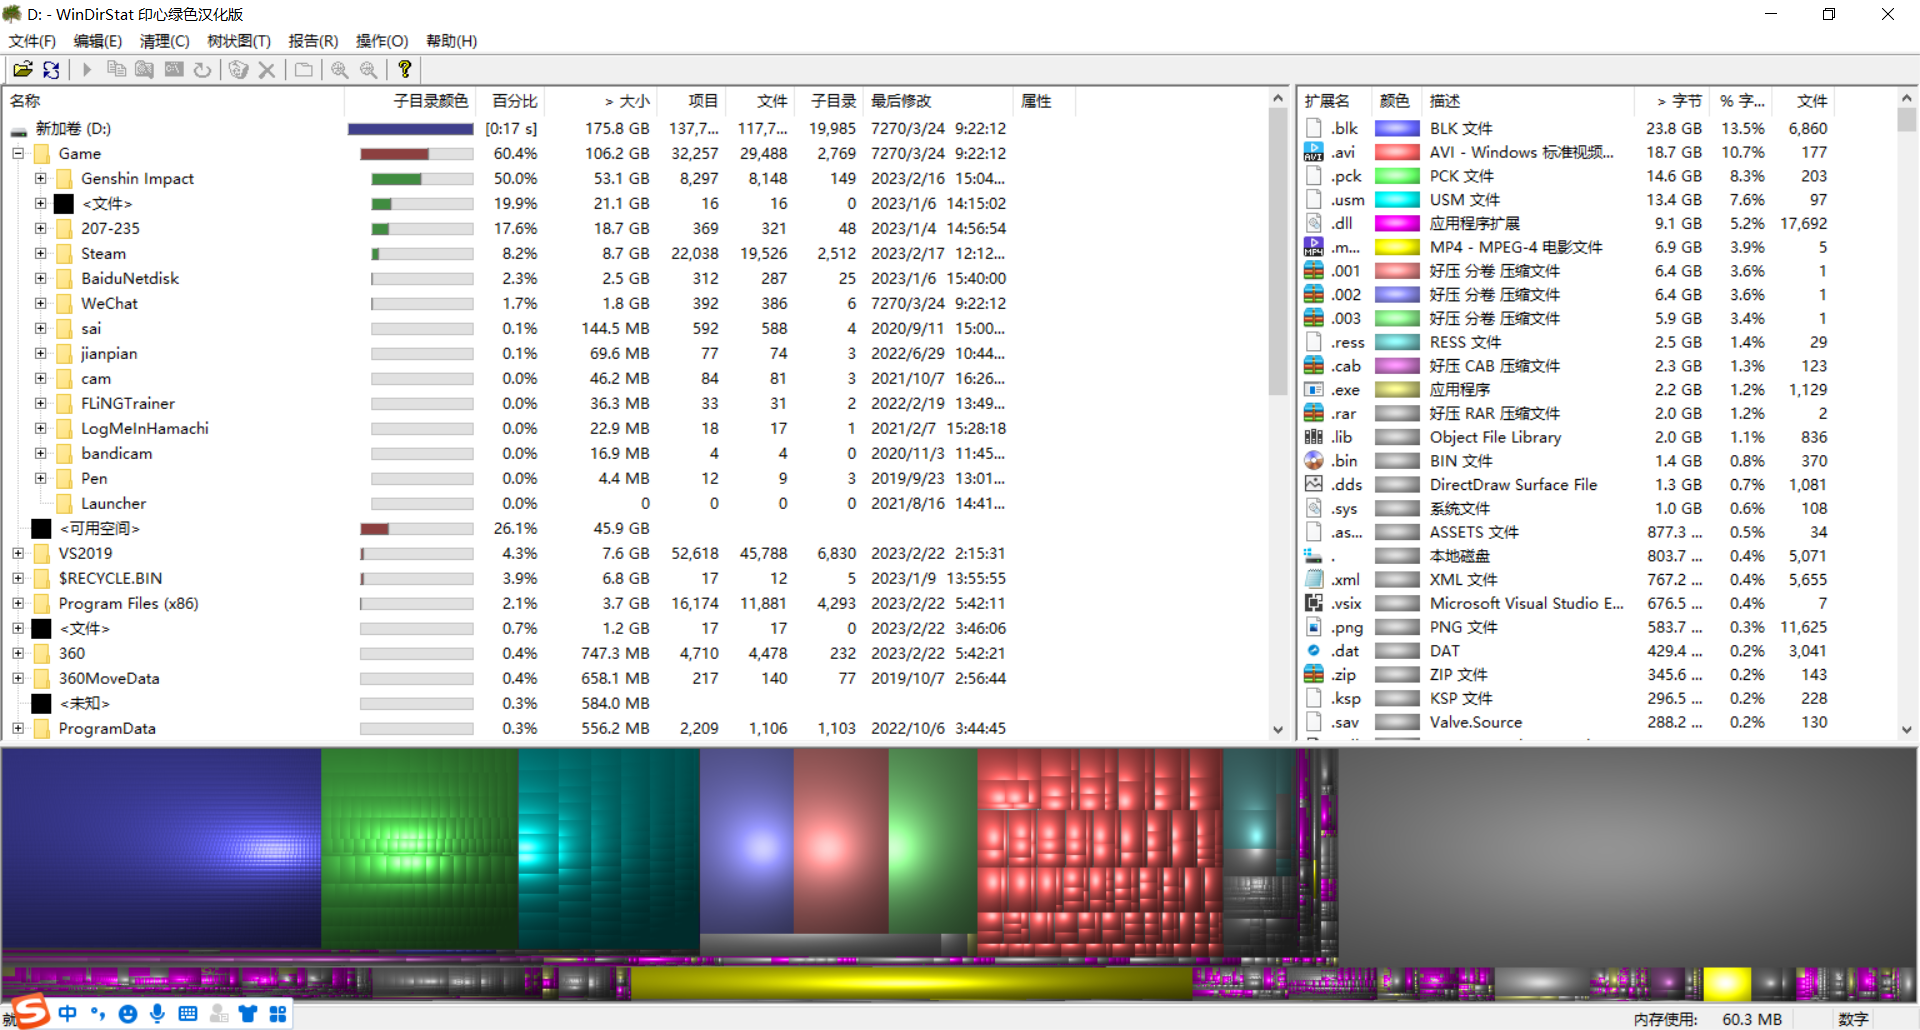Sort by the 描述 column header
The image size is (1920, 1030).
tap(1529, 101)
